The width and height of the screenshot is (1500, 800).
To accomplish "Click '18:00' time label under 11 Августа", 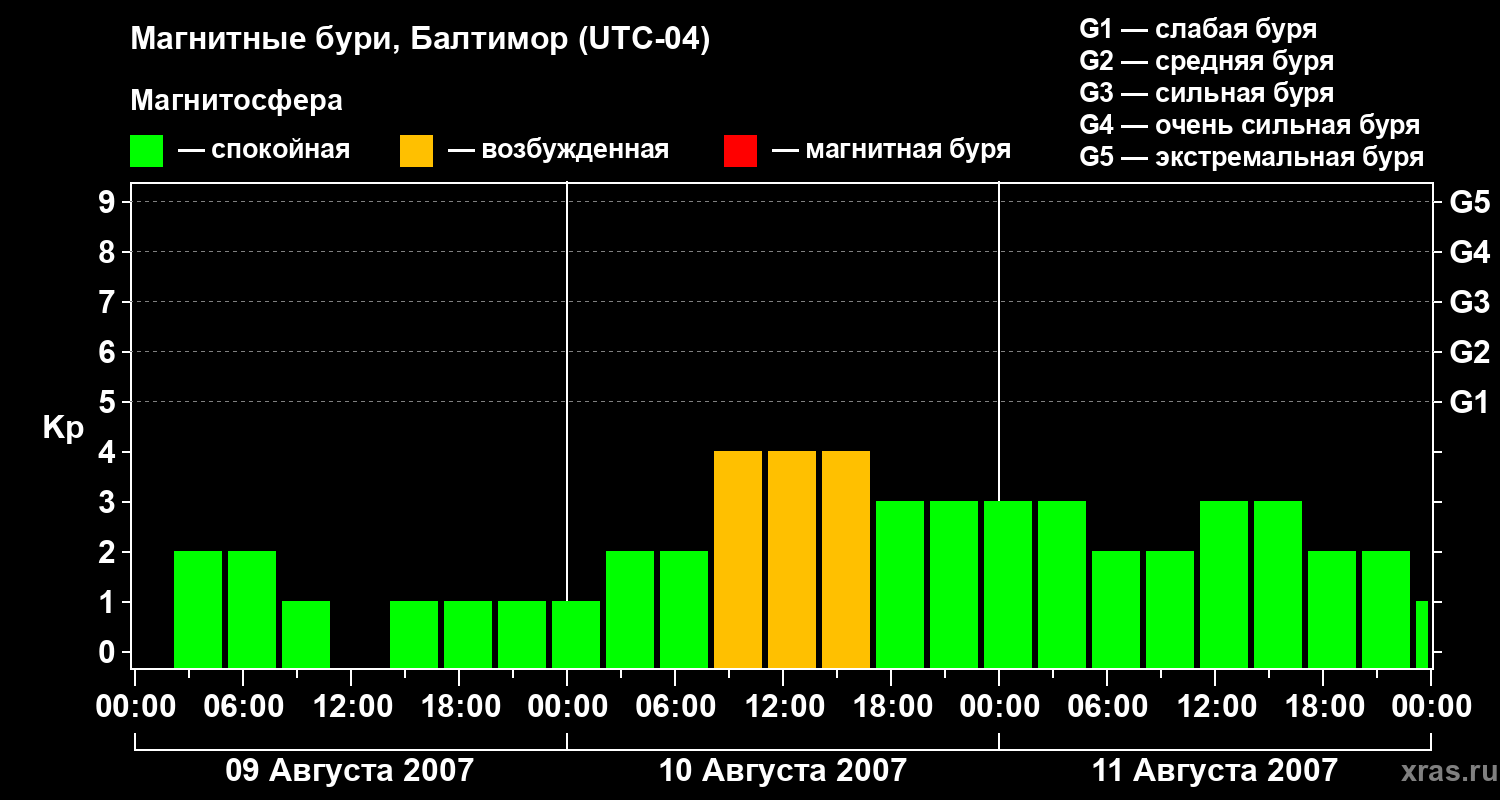I will [x=1323, y=707].
